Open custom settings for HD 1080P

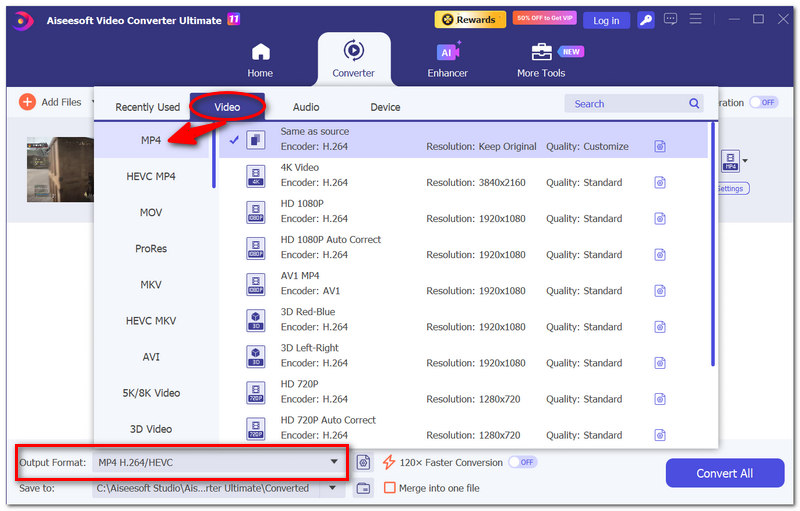tap(660, 219)
